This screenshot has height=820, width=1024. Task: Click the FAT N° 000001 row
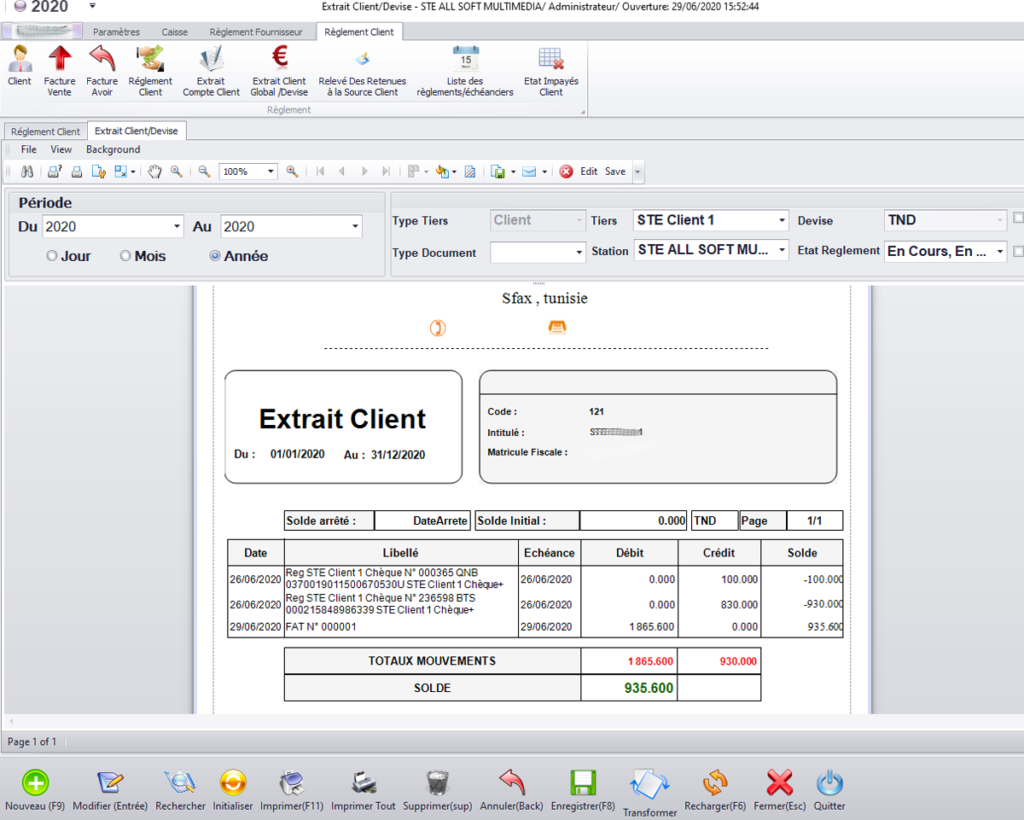click(x=535, y=627)
